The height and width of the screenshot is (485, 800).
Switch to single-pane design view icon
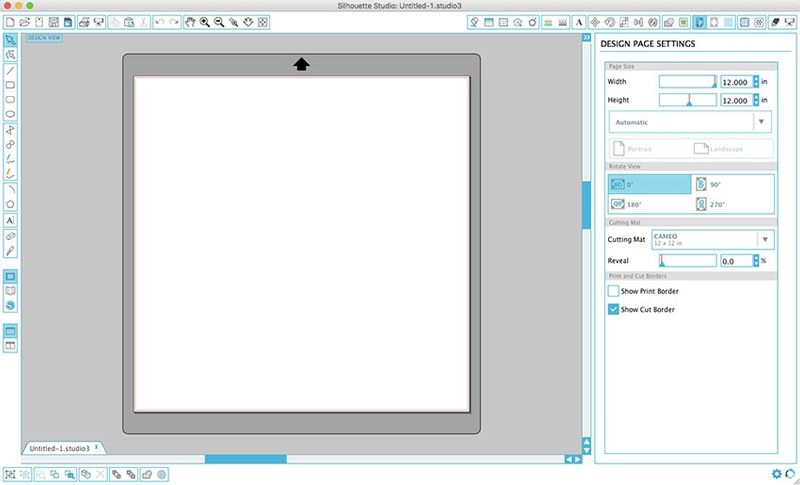(x=10, y=331)
